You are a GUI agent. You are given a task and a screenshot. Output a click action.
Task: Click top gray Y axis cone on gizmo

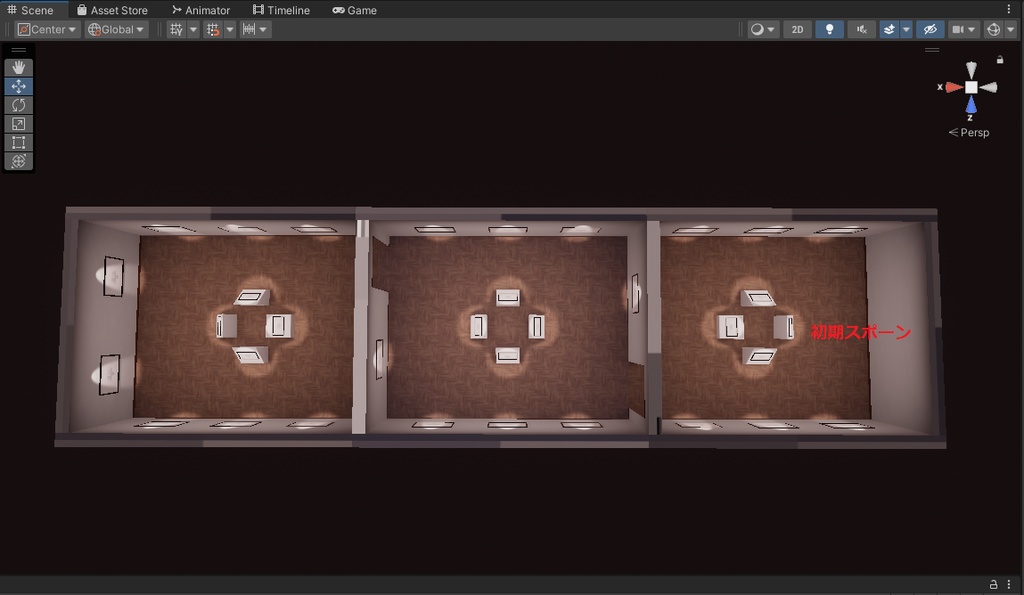click(x=971, y=70)
